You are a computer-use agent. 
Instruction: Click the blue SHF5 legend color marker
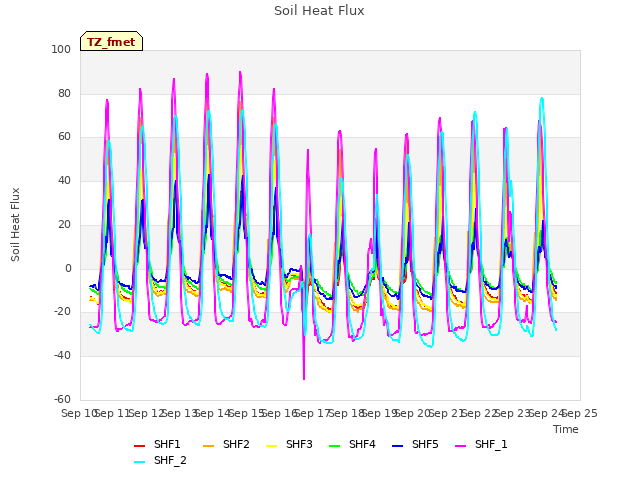[x=397, y=446]
